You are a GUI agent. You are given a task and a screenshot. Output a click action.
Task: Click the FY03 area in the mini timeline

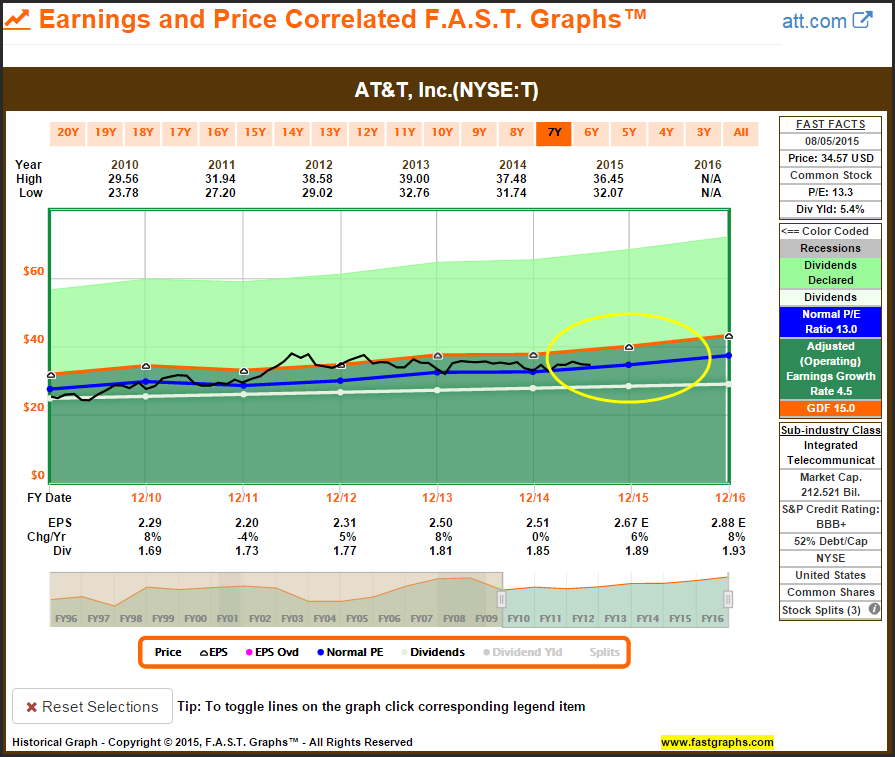tap(293, 619)
